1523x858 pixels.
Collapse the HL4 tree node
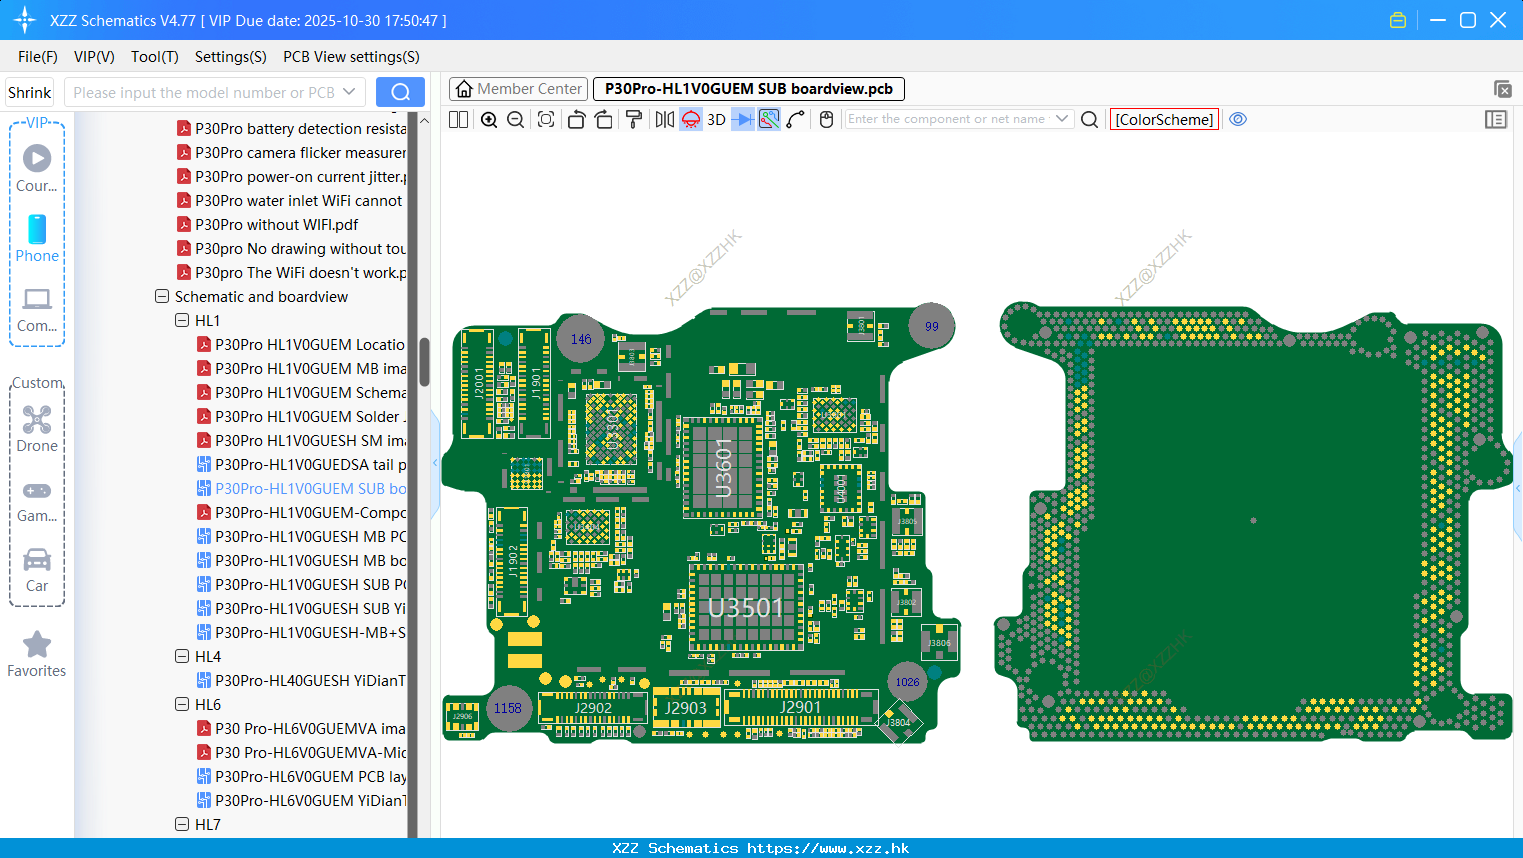tap(182, 657)
